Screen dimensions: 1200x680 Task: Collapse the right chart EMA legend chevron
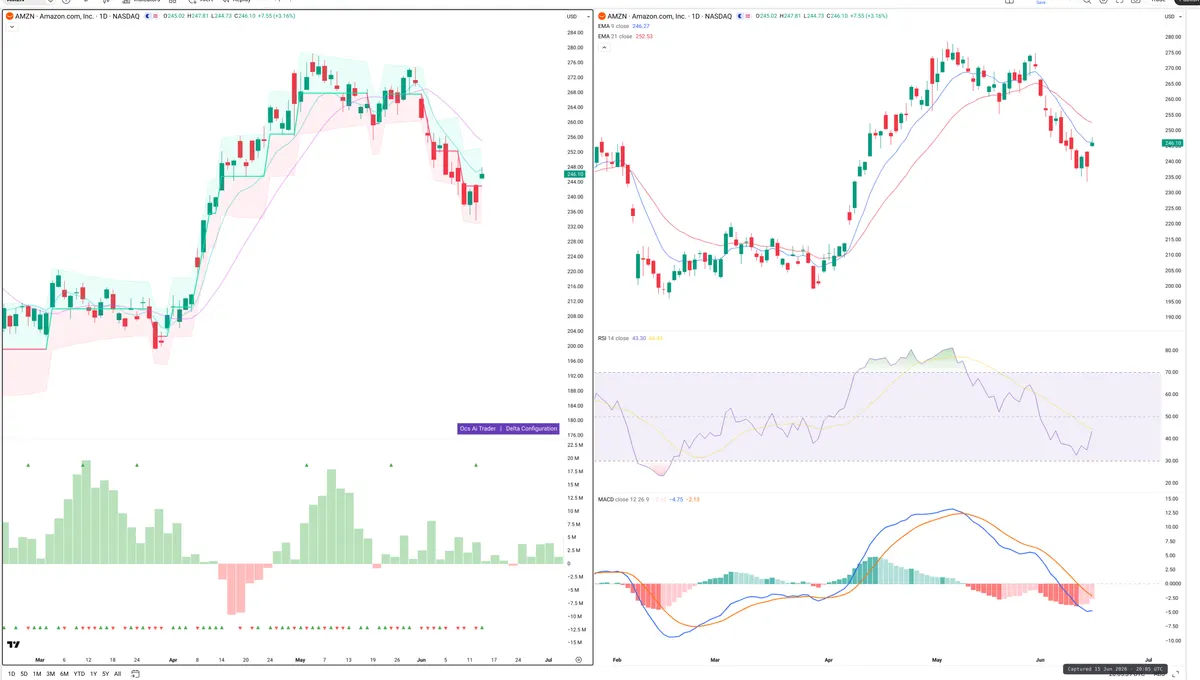tap(603, 47)
